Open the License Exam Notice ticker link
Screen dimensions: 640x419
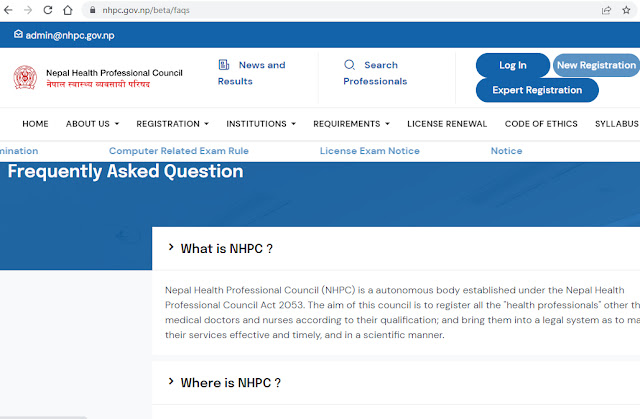pos(370,151)
